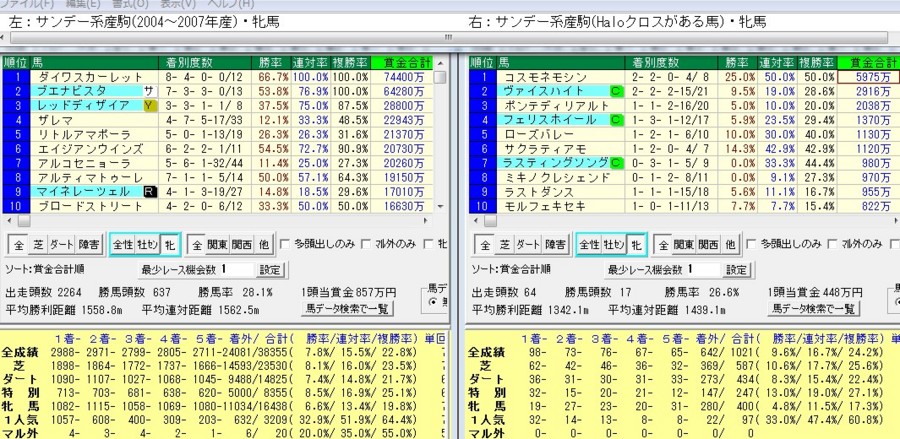Select 芝 surface filter in right pane
Viewport: 900px width, 439px height.
click(505, 245)
